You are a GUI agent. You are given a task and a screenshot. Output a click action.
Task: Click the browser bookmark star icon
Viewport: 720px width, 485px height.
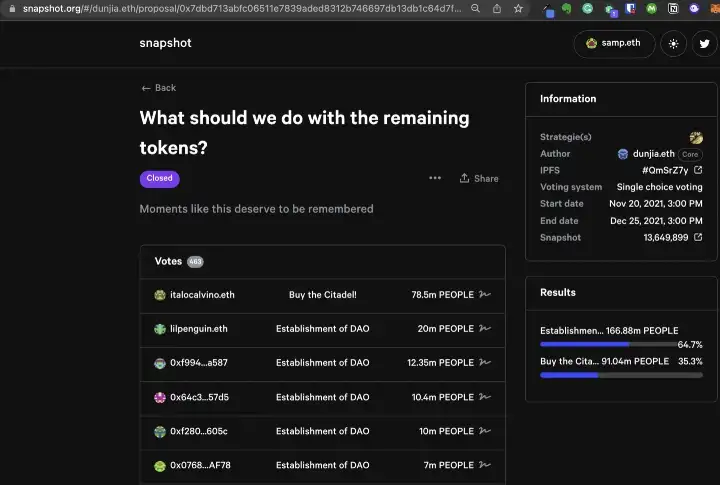coord(518,8)
